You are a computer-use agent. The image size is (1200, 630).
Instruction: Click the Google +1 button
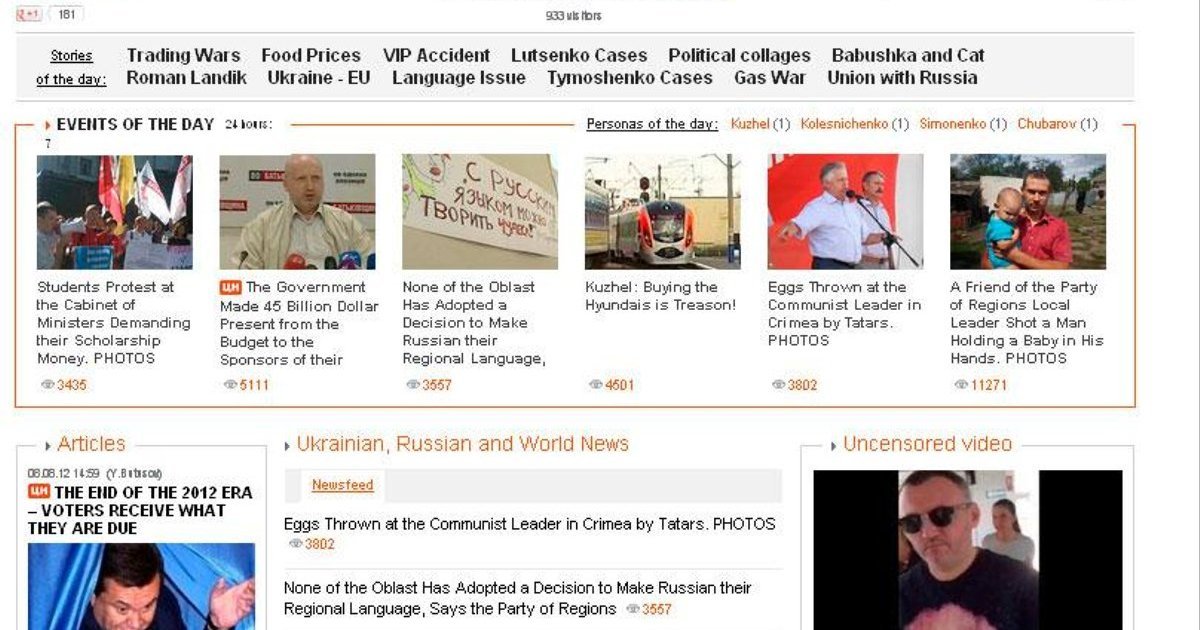click(x=29, y=14)
